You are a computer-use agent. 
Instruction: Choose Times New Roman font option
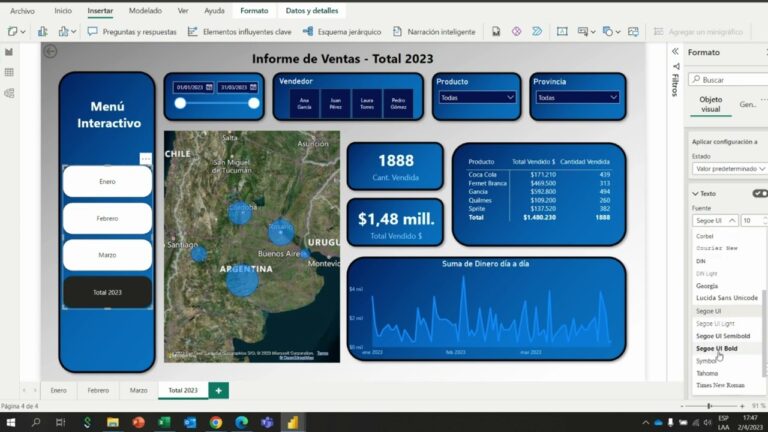[x=720, y=385]
